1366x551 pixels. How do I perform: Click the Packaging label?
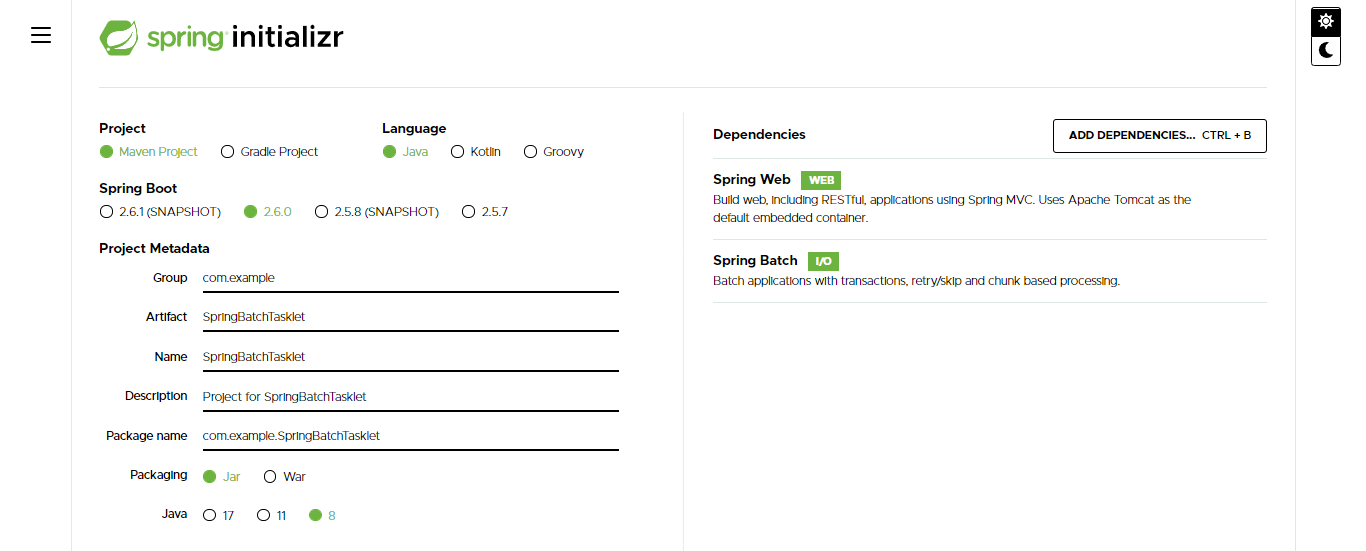tap(158, 475)
